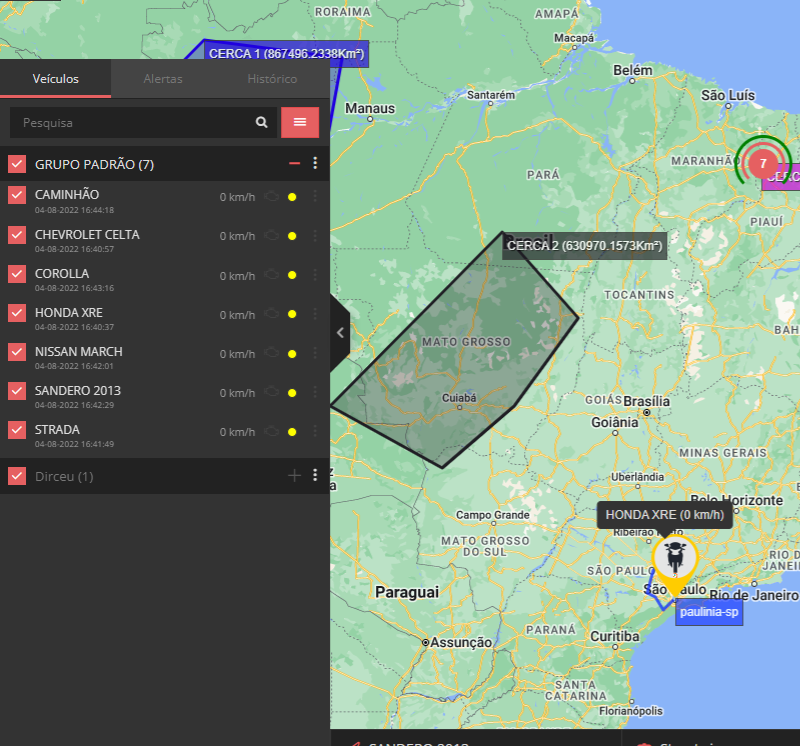Open the Histórico tab

[272, 79]
